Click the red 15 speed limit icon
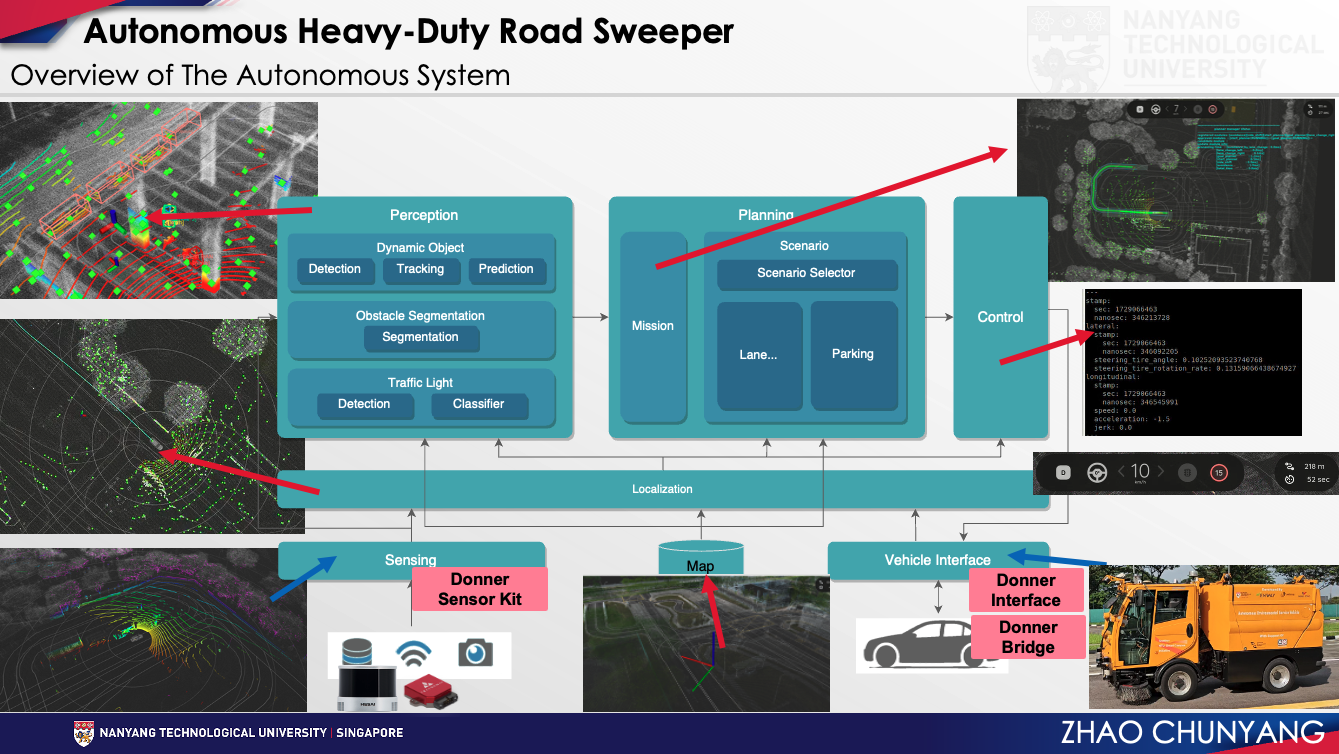 pyautogui.click(x=1218, y=473)
